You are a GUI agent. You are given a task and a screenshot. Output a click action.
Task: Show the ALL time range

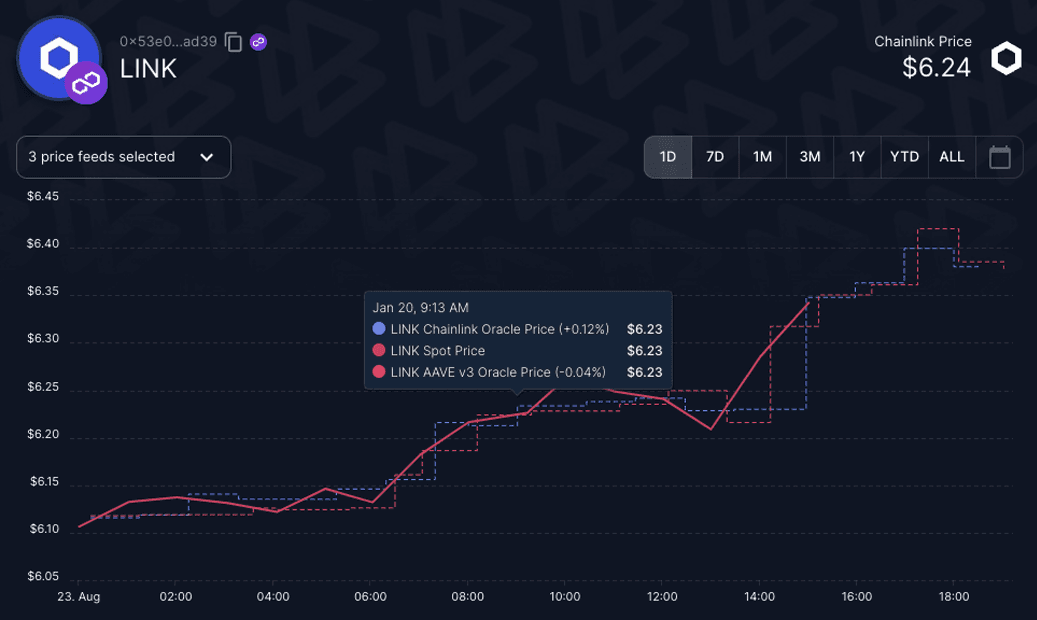952,157
